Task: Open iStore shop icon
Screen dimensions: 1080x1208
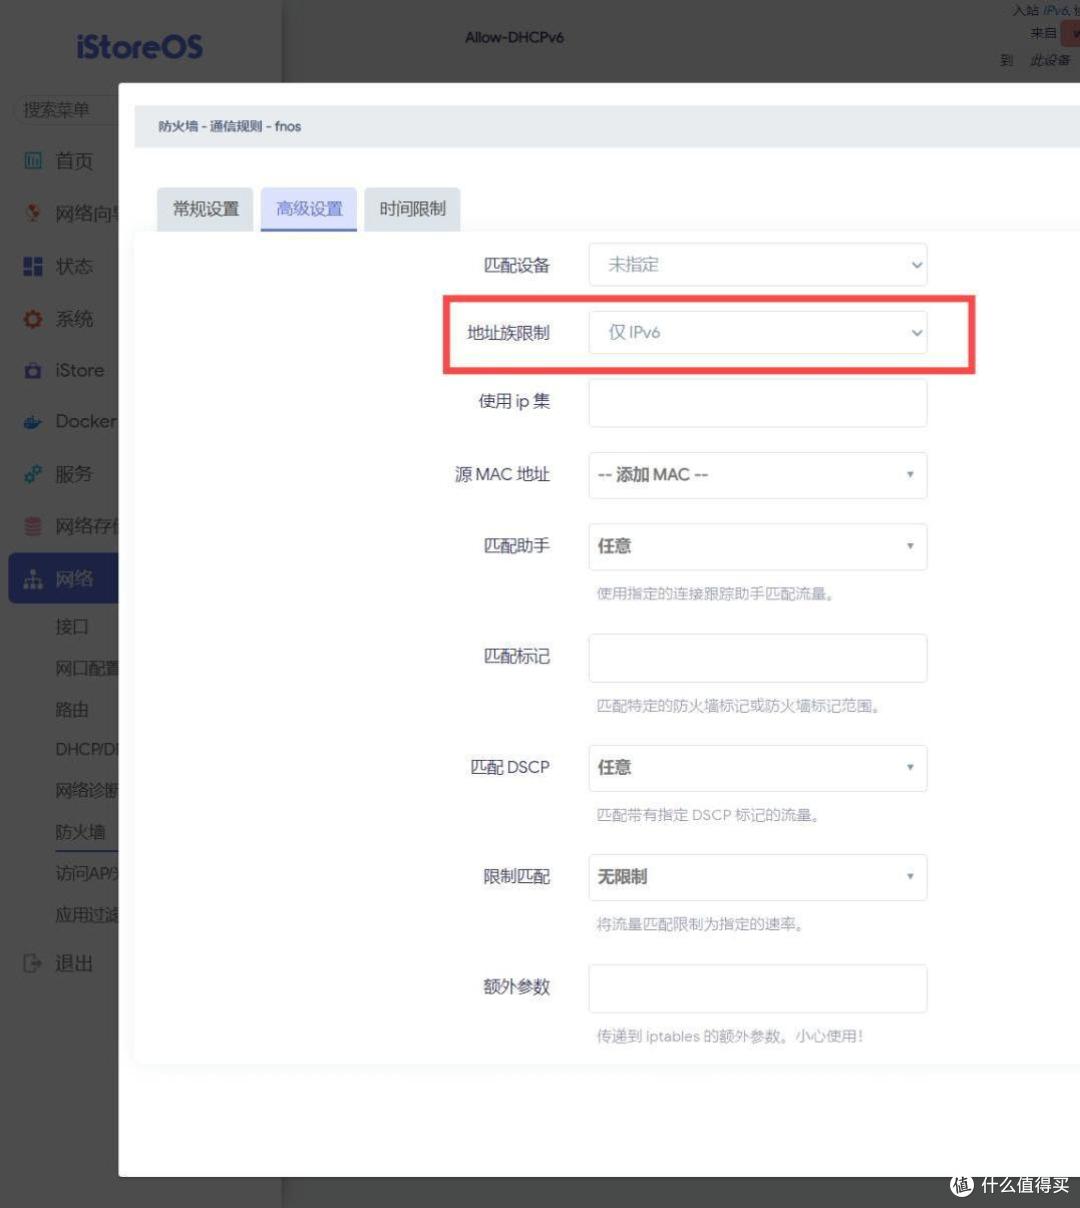Action: 33,370
